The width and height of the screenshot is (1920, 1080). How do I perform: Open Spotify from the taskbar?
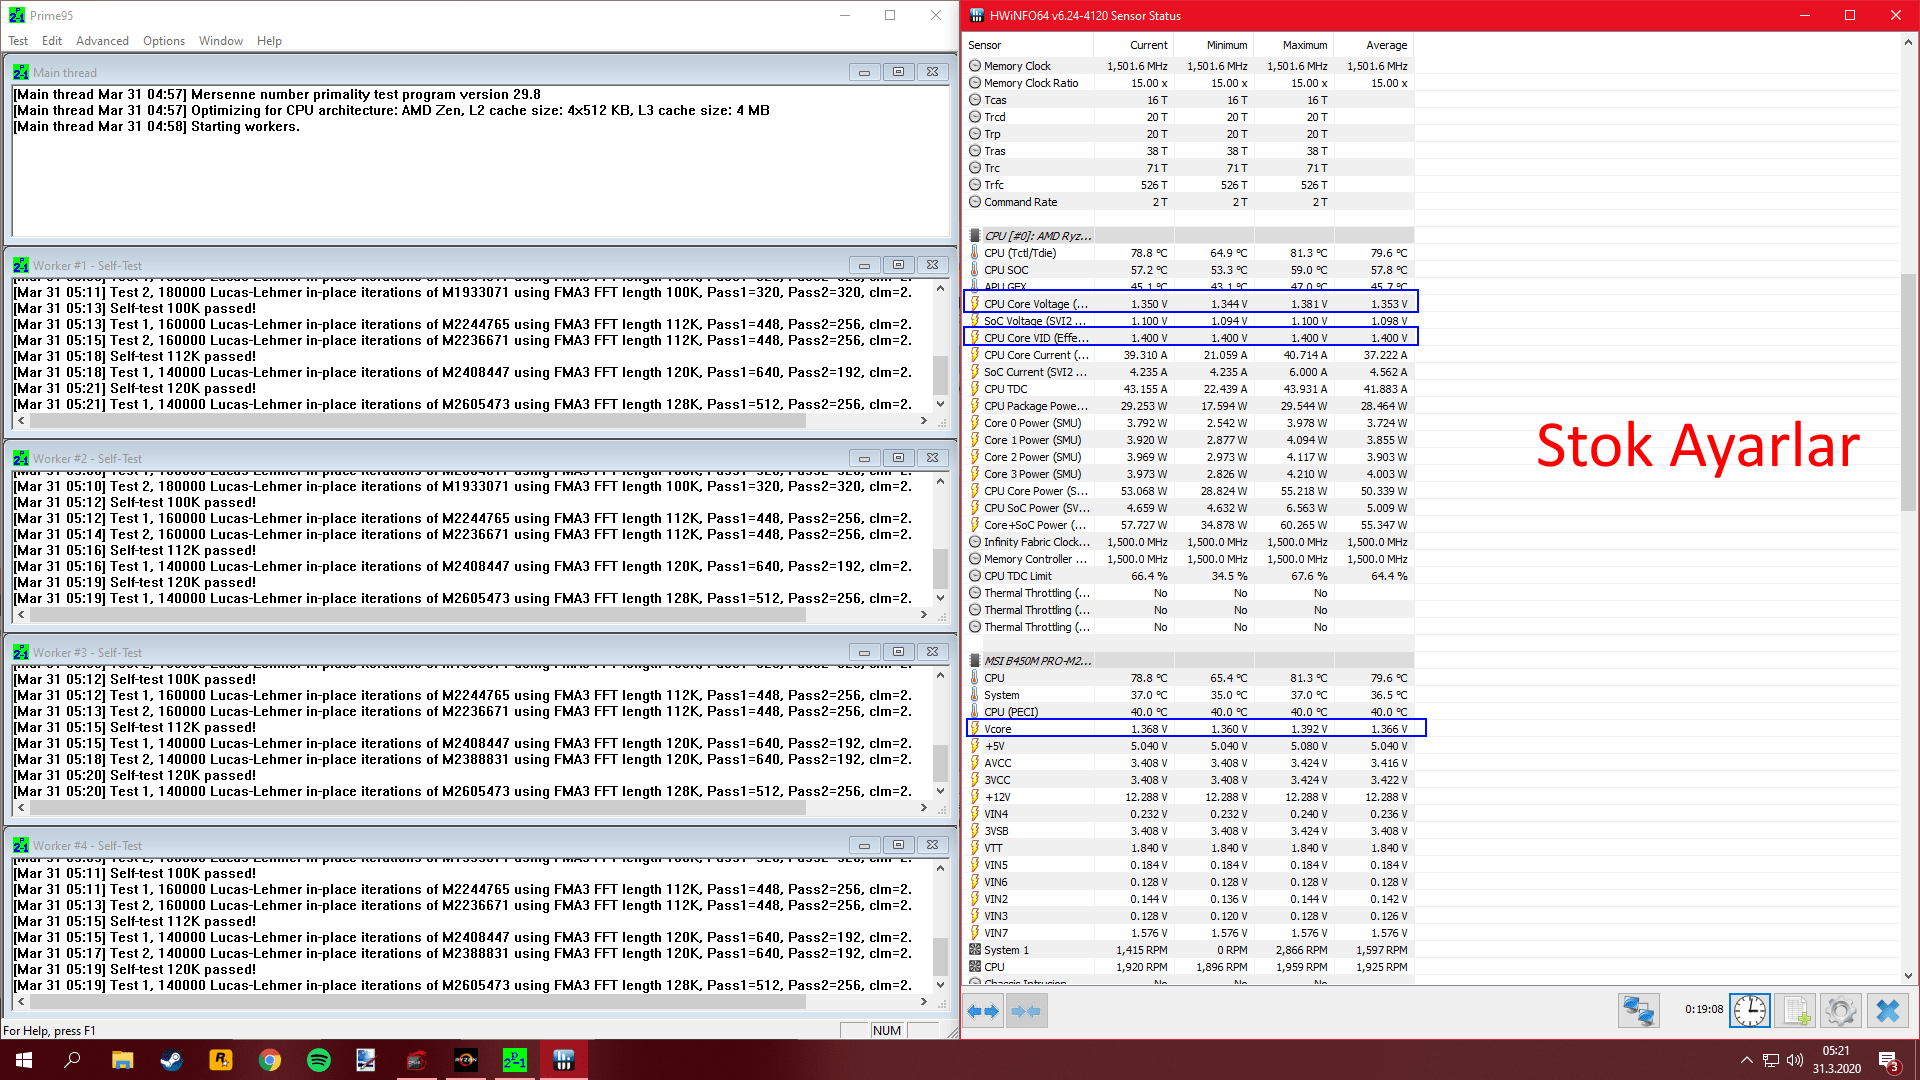tap(319, 1060)
